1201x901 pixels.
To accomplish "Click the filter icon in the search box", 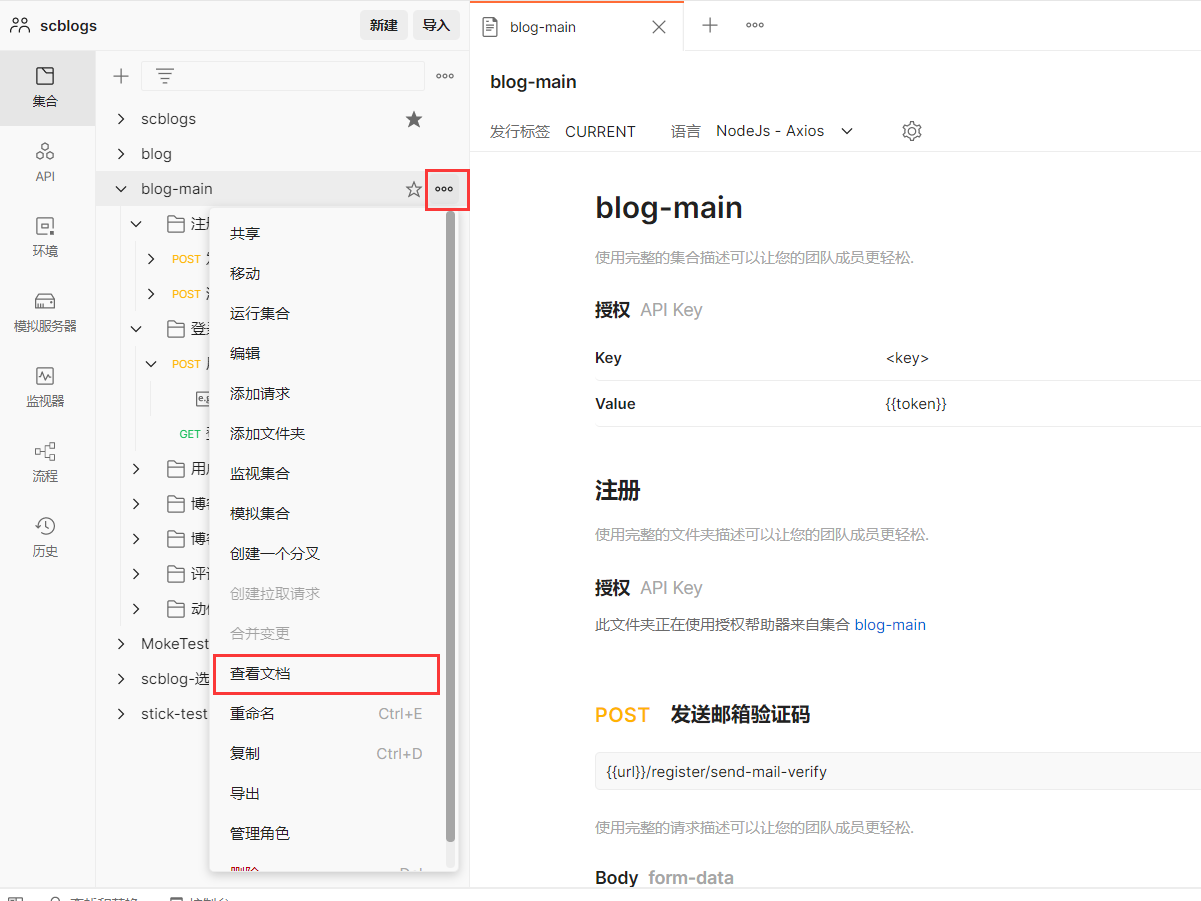I will (x=165, y=76).
